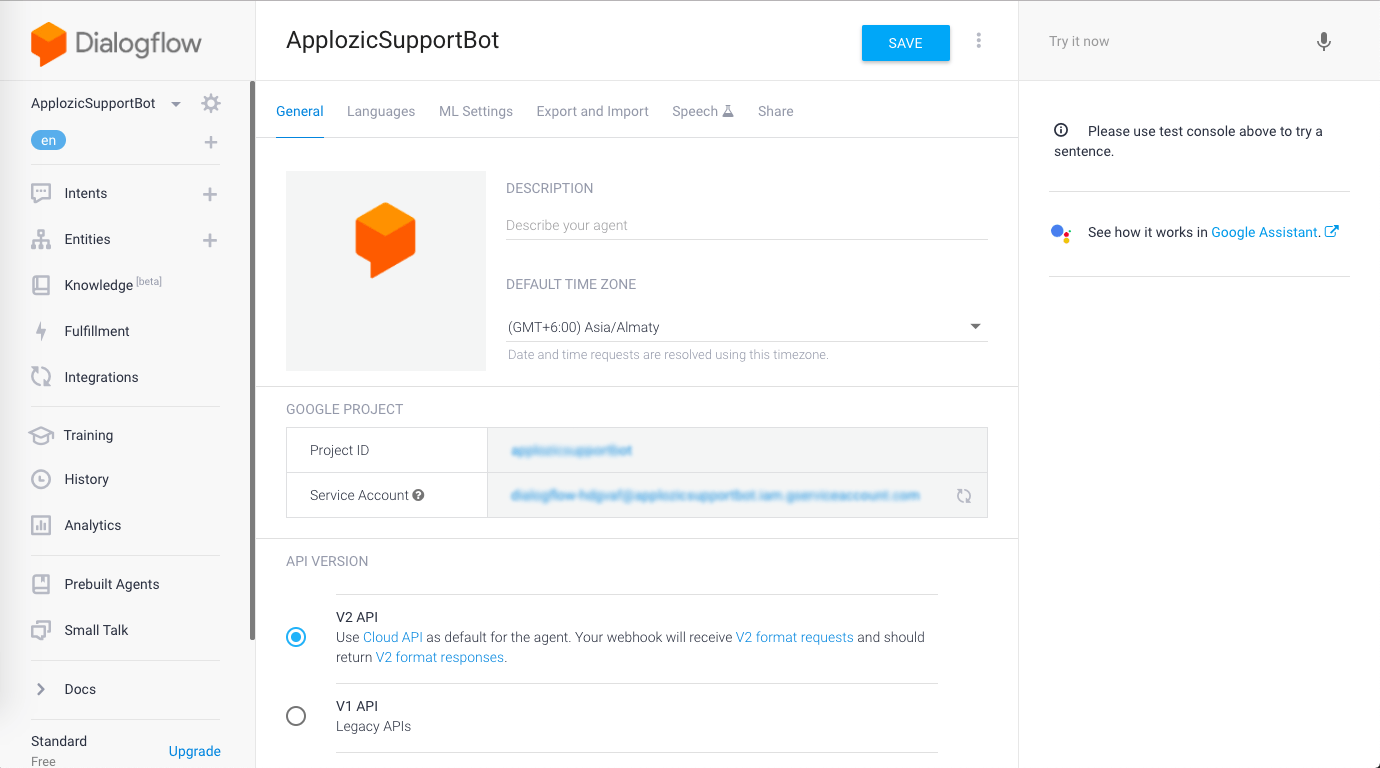Open Integrations in the sidebar
1380x768 pixels.
101,377
